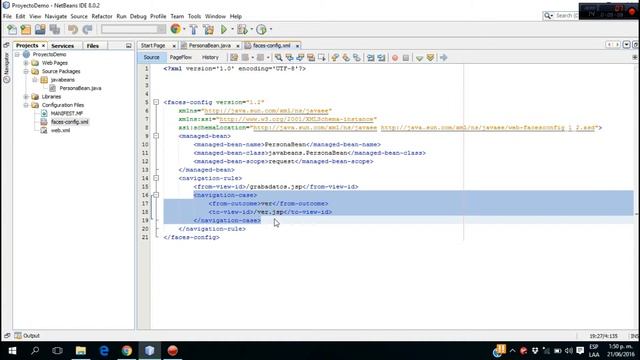
Task: Close the faces-config.xml tab
Action: (x=298, y=46)
